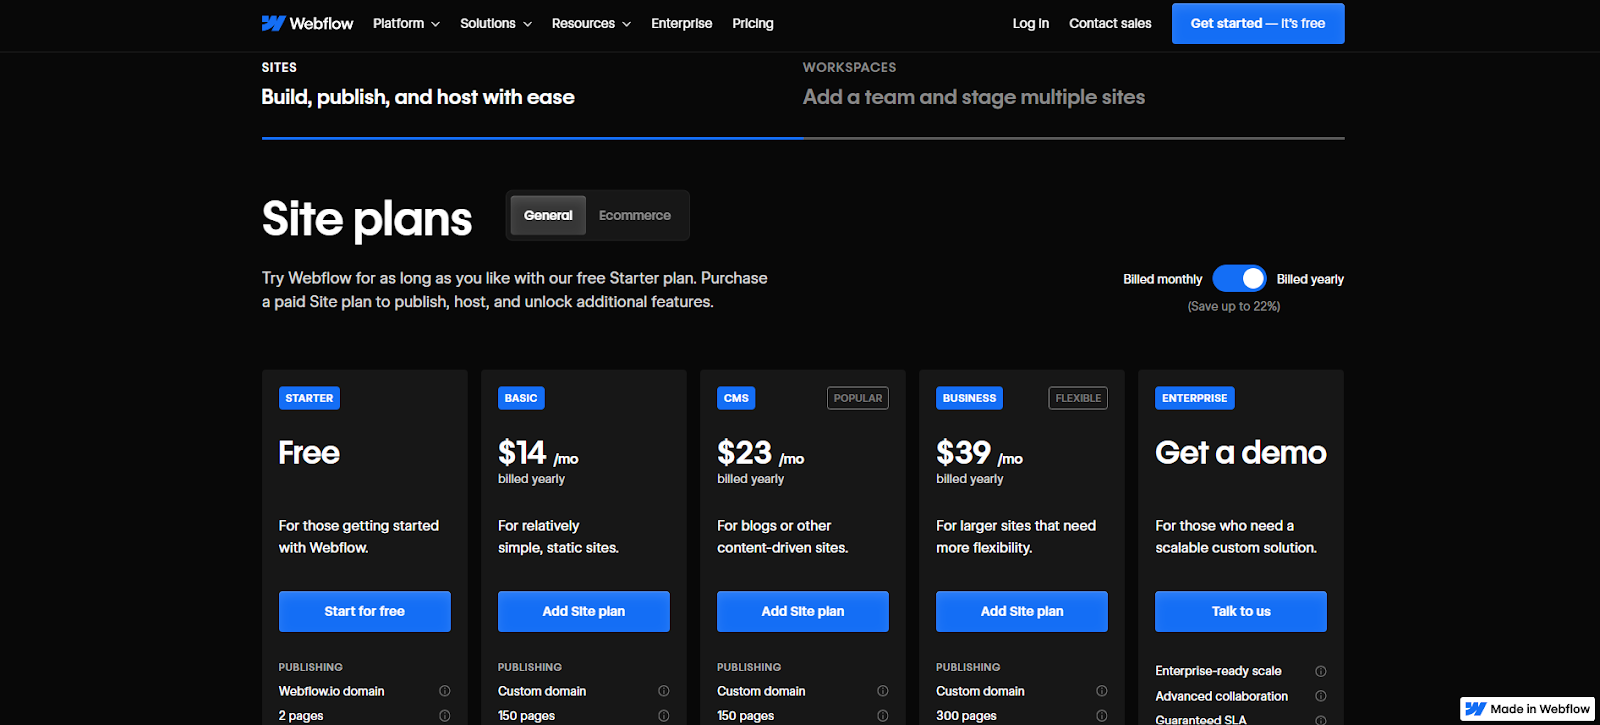Click the STARTER plan badge
1600x725 pixels.
(309, 398)
